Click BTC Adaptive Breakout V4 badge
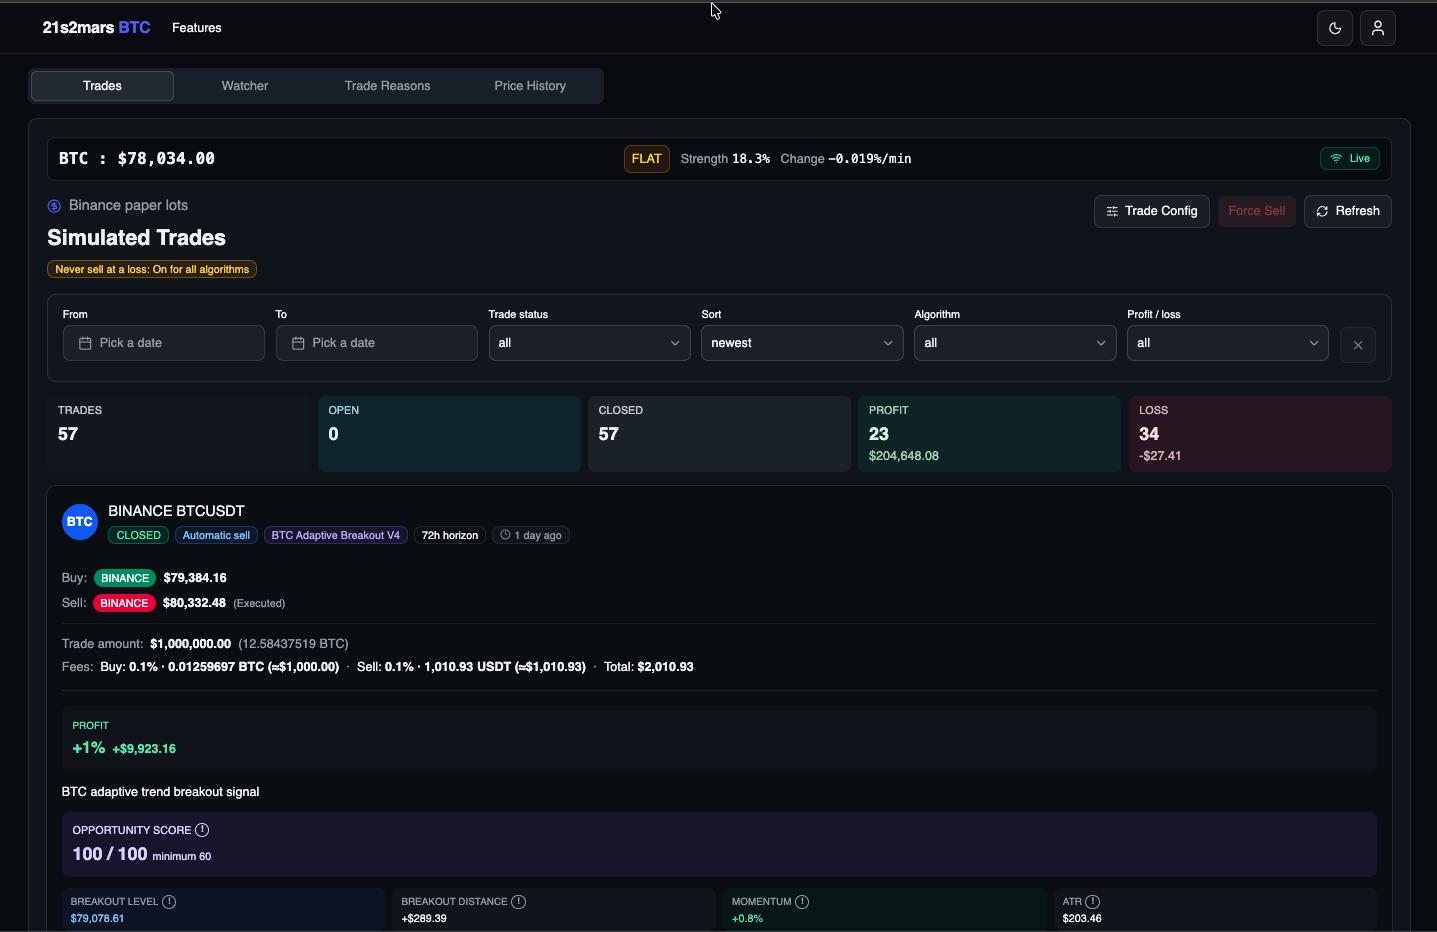The width and height of the screenshot is (1437, 932). tap(336, 535)
